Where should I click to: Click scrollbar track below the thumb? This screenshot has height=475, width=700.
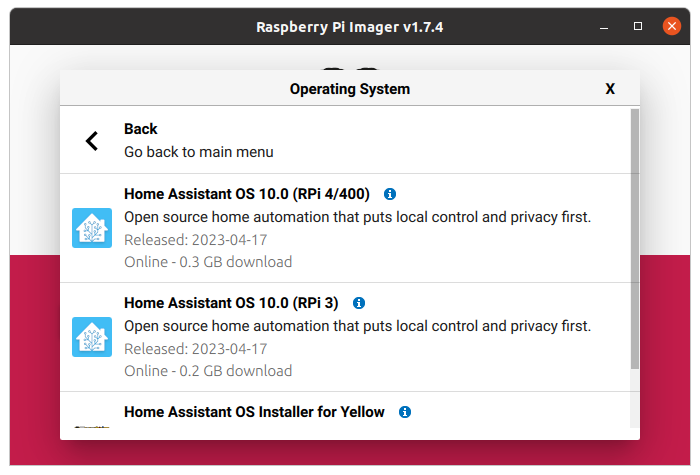[635, 399]
